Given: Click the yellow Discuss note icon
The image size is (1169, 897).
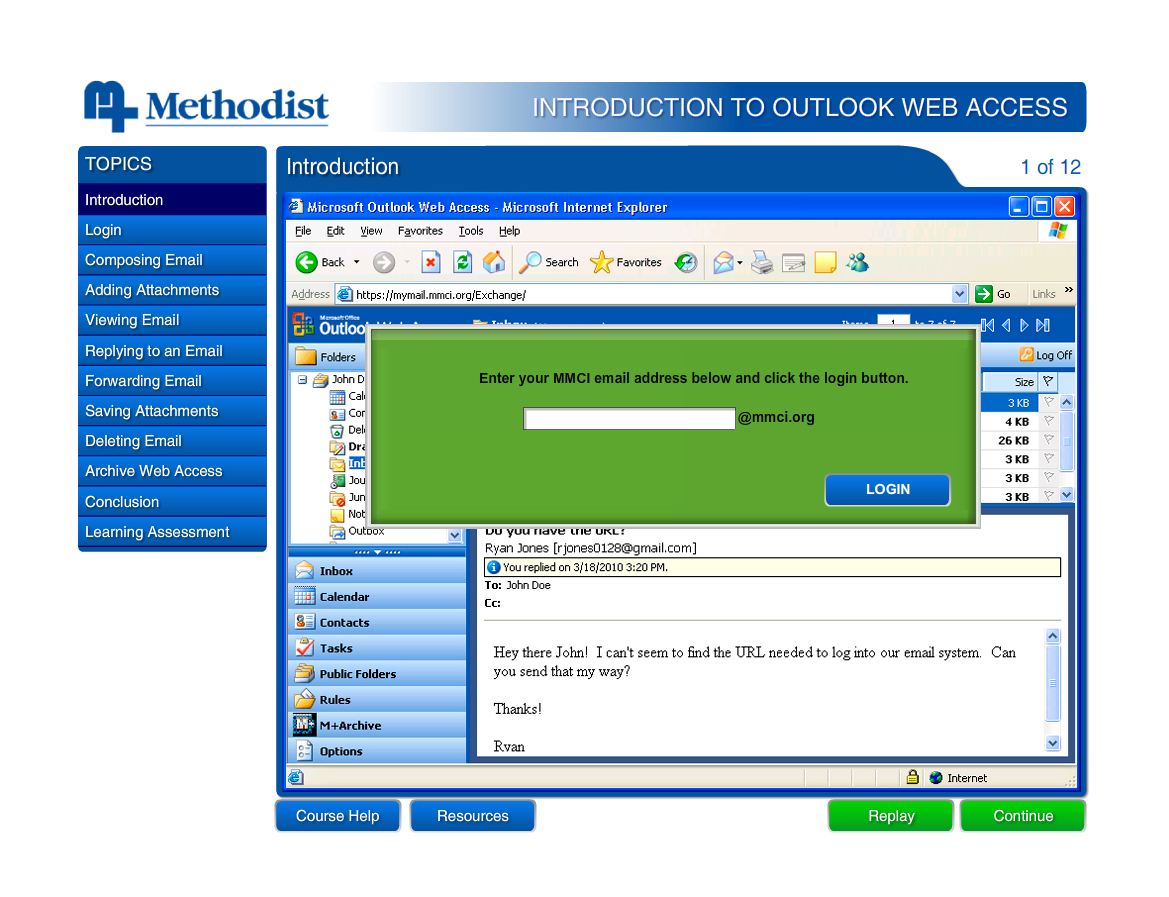Looking at the screenshot, I should pyautogui.click(x=825, y=262).
